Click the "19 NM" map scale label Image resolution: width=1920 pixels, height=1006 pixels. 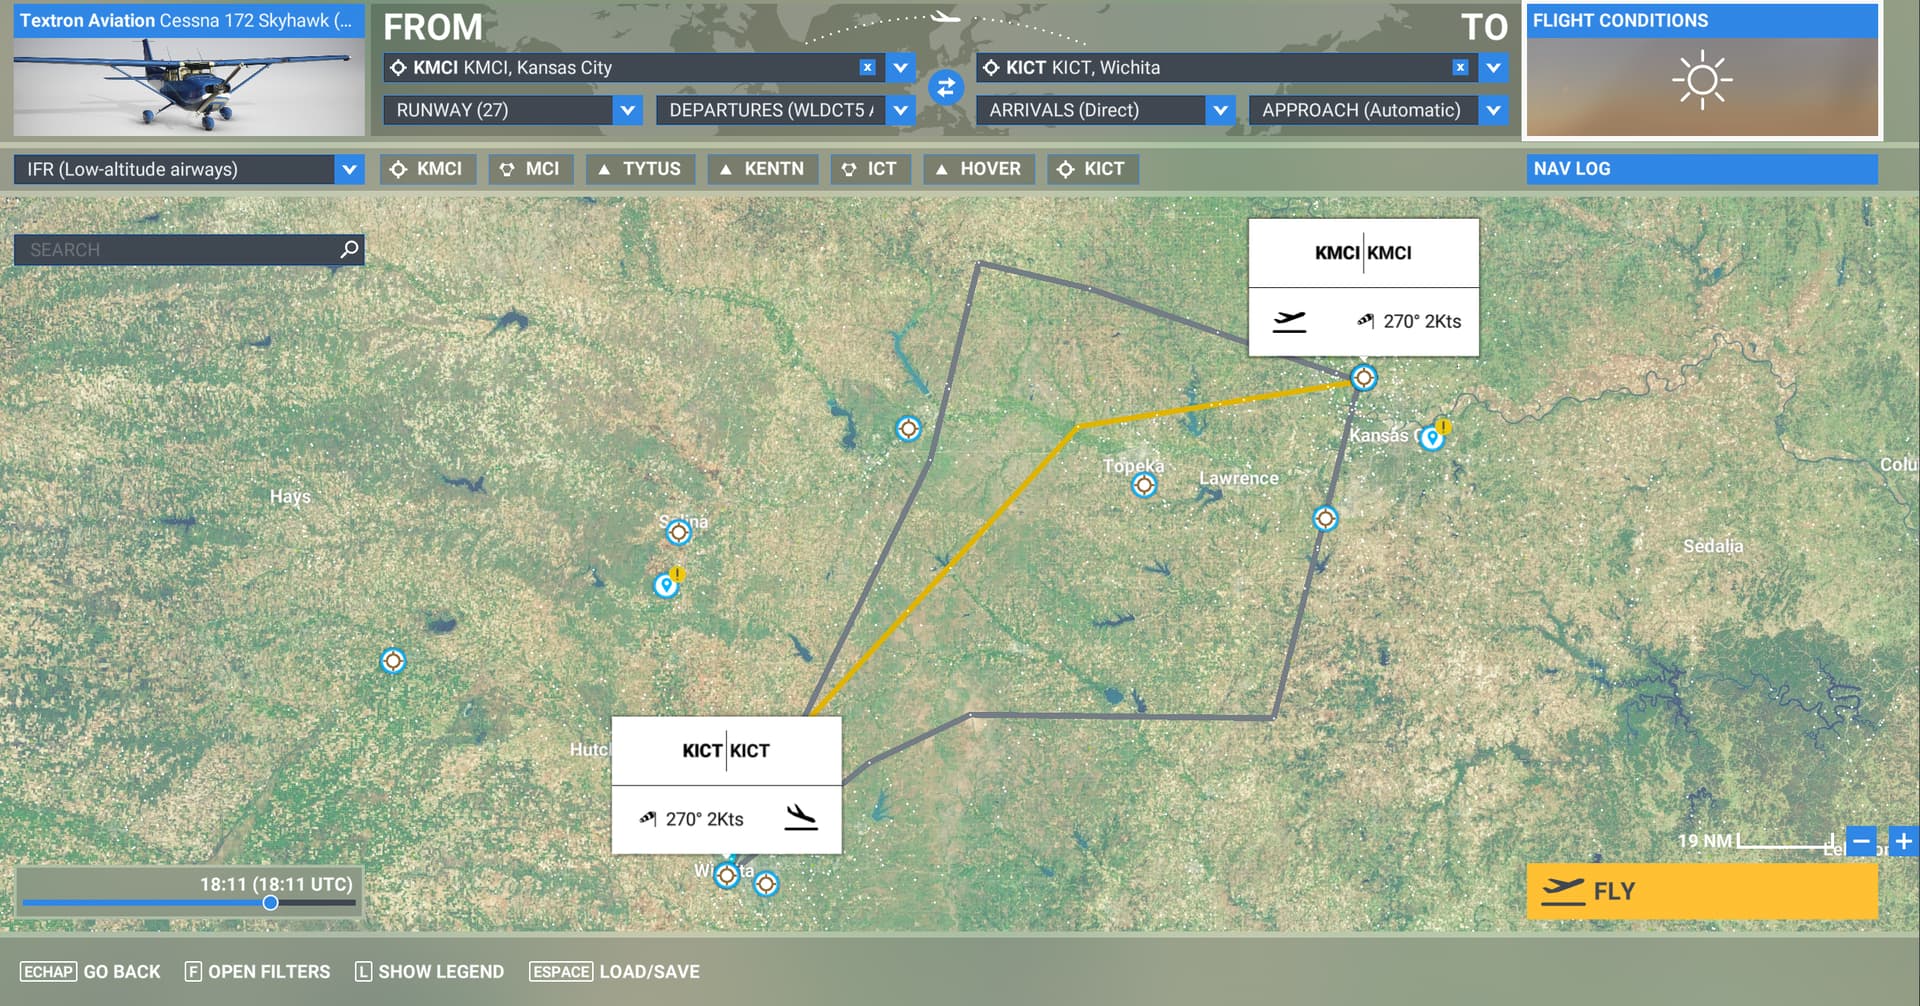click(x=1705, y=841)
